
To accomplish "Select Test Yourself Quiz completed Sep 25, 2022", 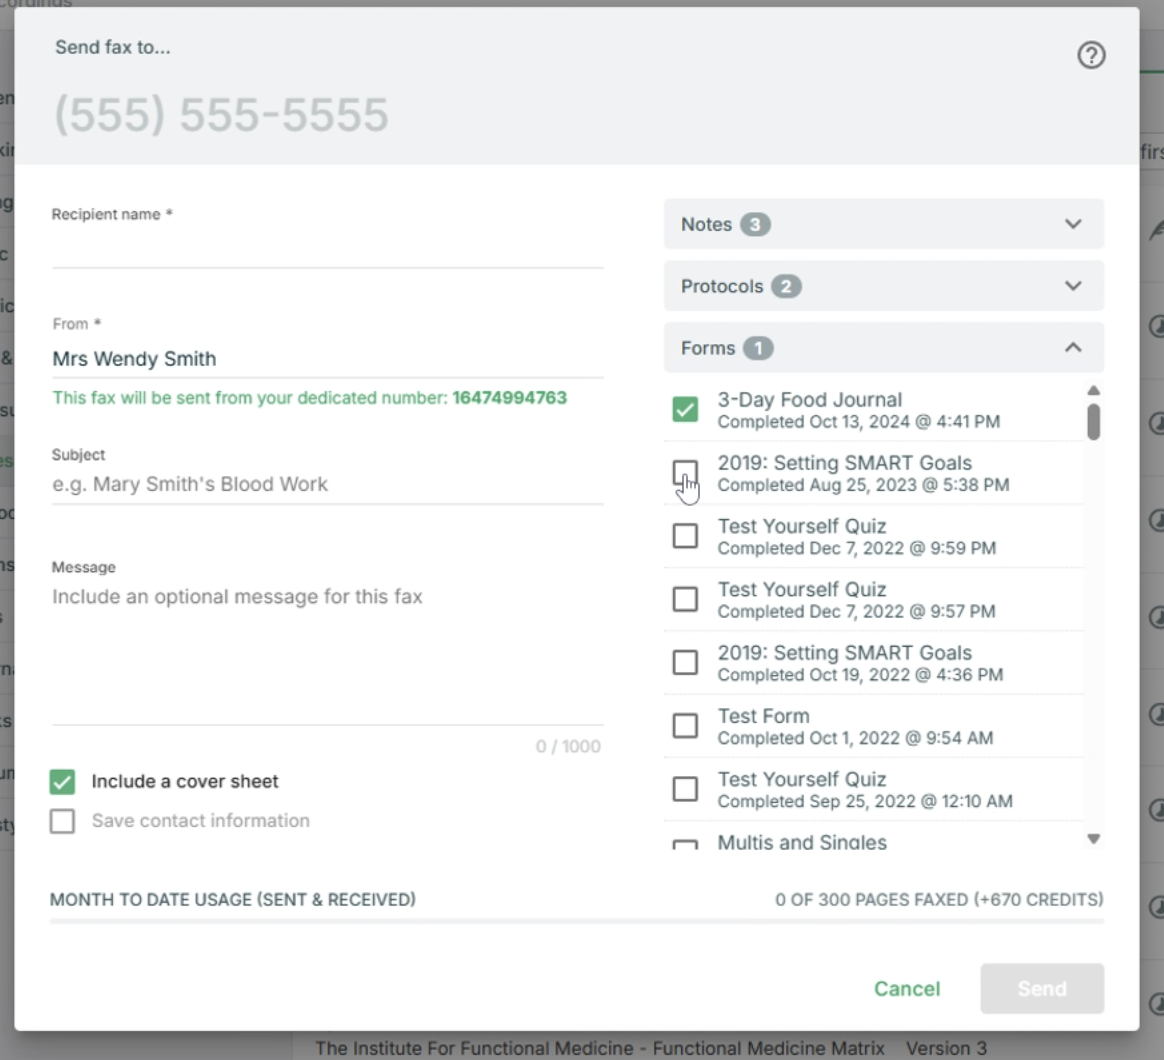I will tap(685, 789).
